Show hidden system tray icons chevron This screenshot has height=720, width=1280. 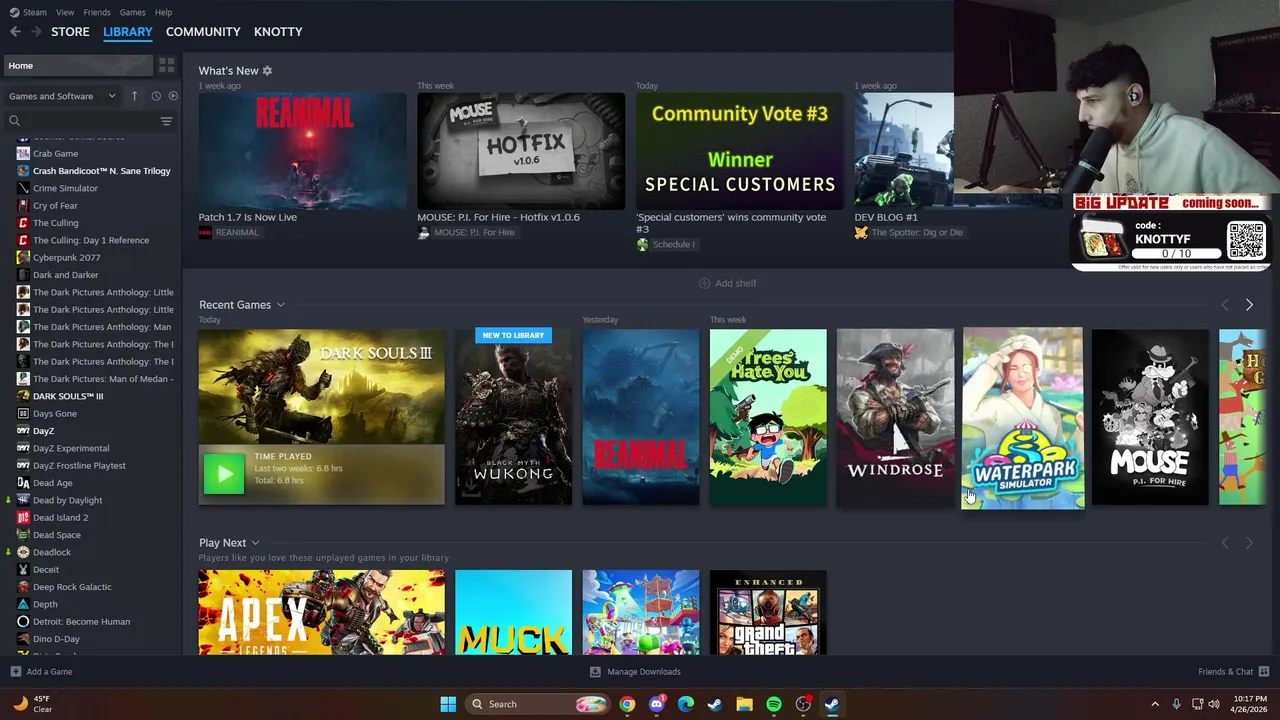(1155, 704)
